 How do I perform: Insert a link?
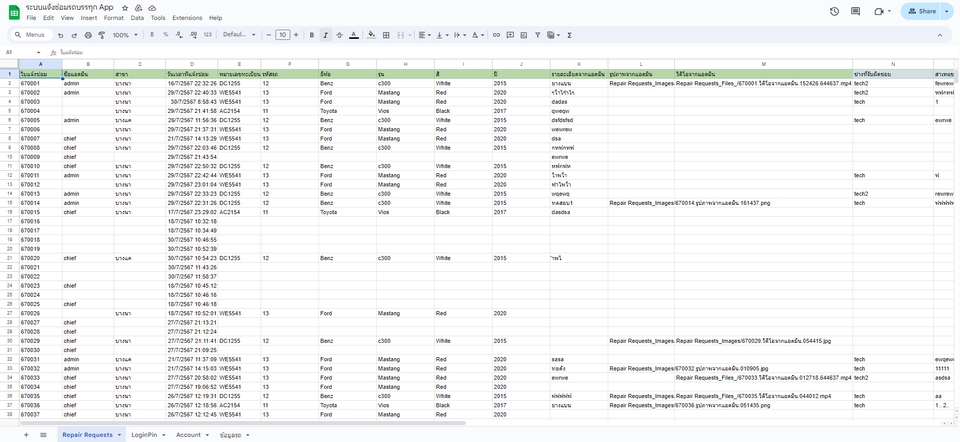(496, 35)
